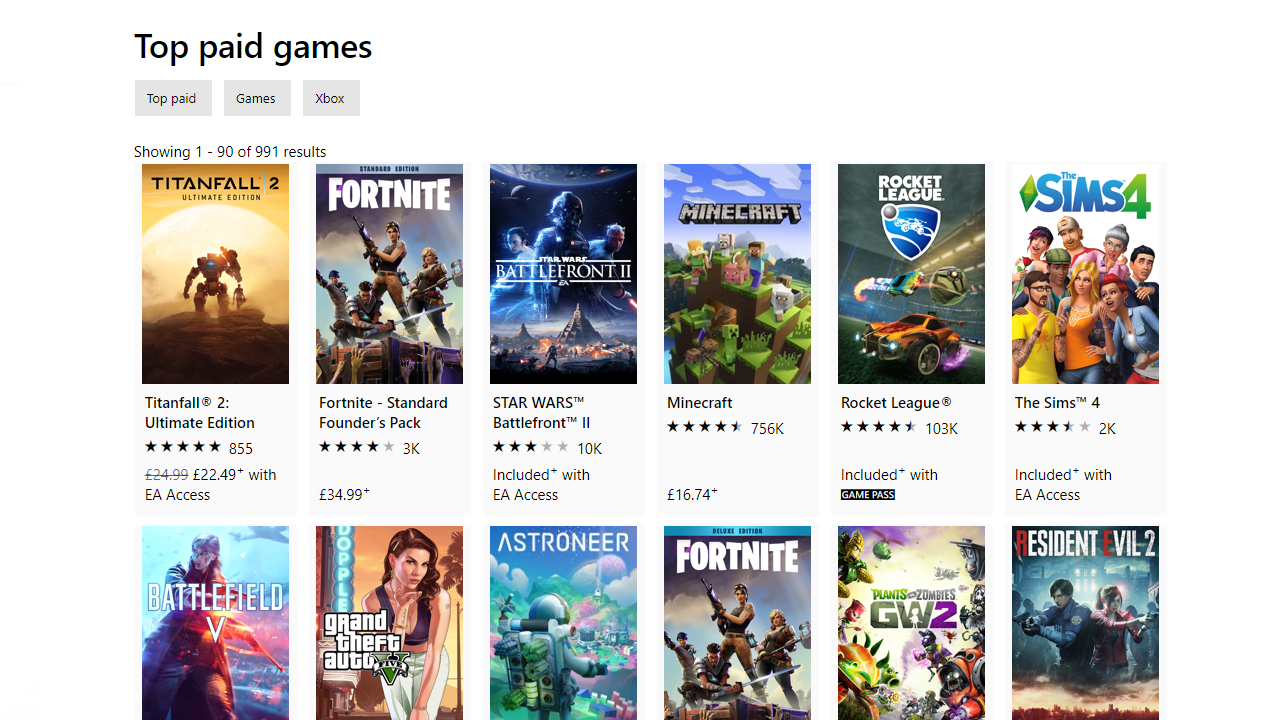The height and width of the screenshot is (720, 1280).
Task: Open the Astroneer game tile
Action: pos(563,622)
